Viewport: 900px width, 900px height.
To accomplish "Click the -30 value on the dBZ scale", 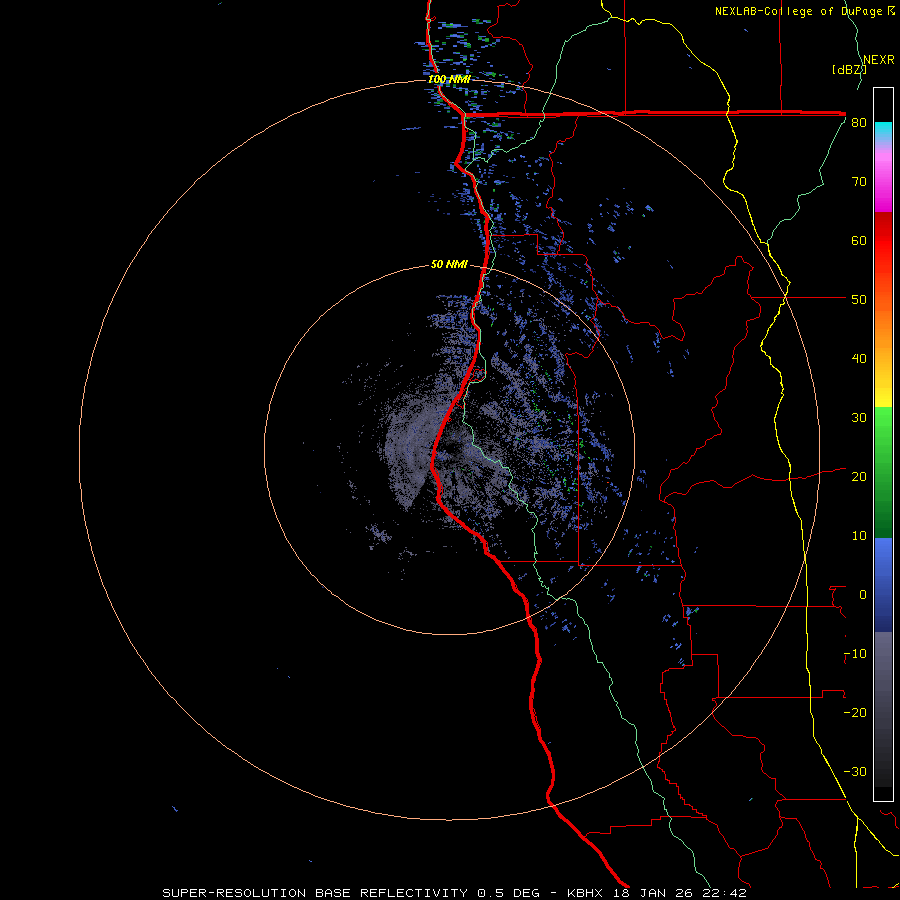I will pos(855,772).
